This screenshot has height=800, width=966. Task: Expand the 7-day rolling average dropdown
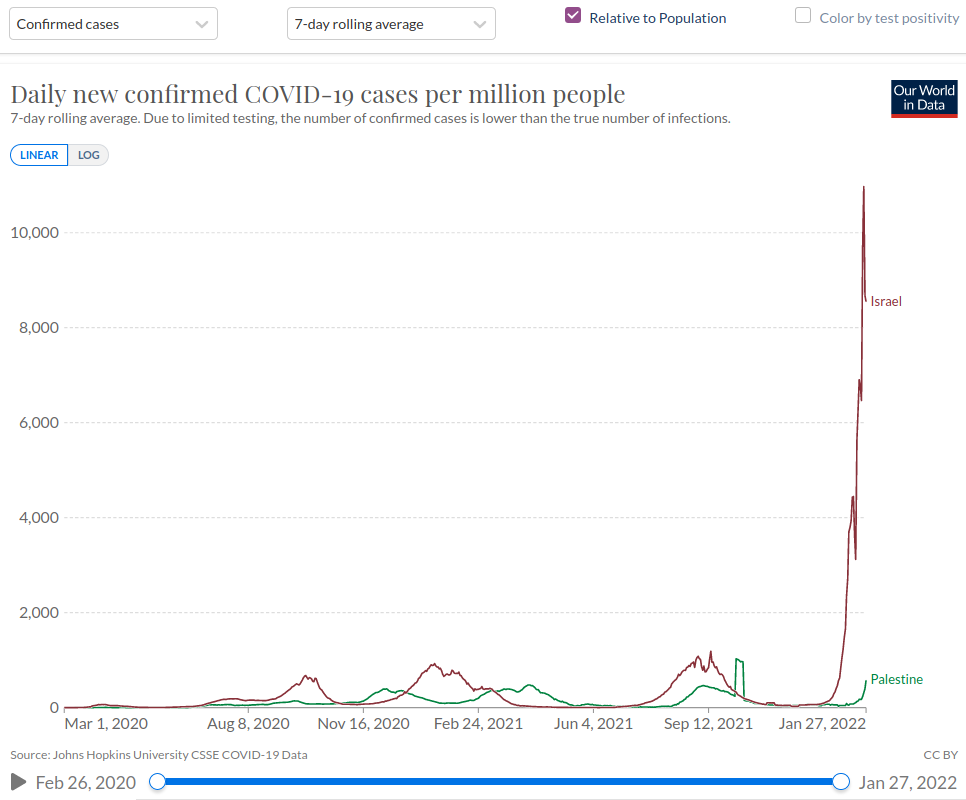point(391,24)
